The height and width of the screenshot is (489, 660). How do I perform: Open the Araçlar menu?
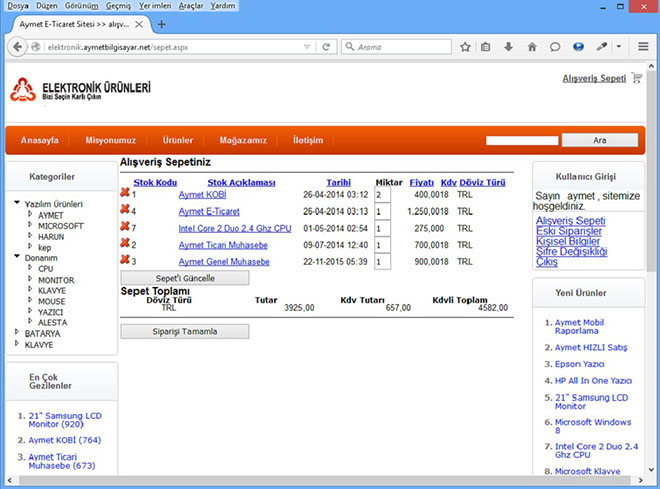[x=191, y=6]
